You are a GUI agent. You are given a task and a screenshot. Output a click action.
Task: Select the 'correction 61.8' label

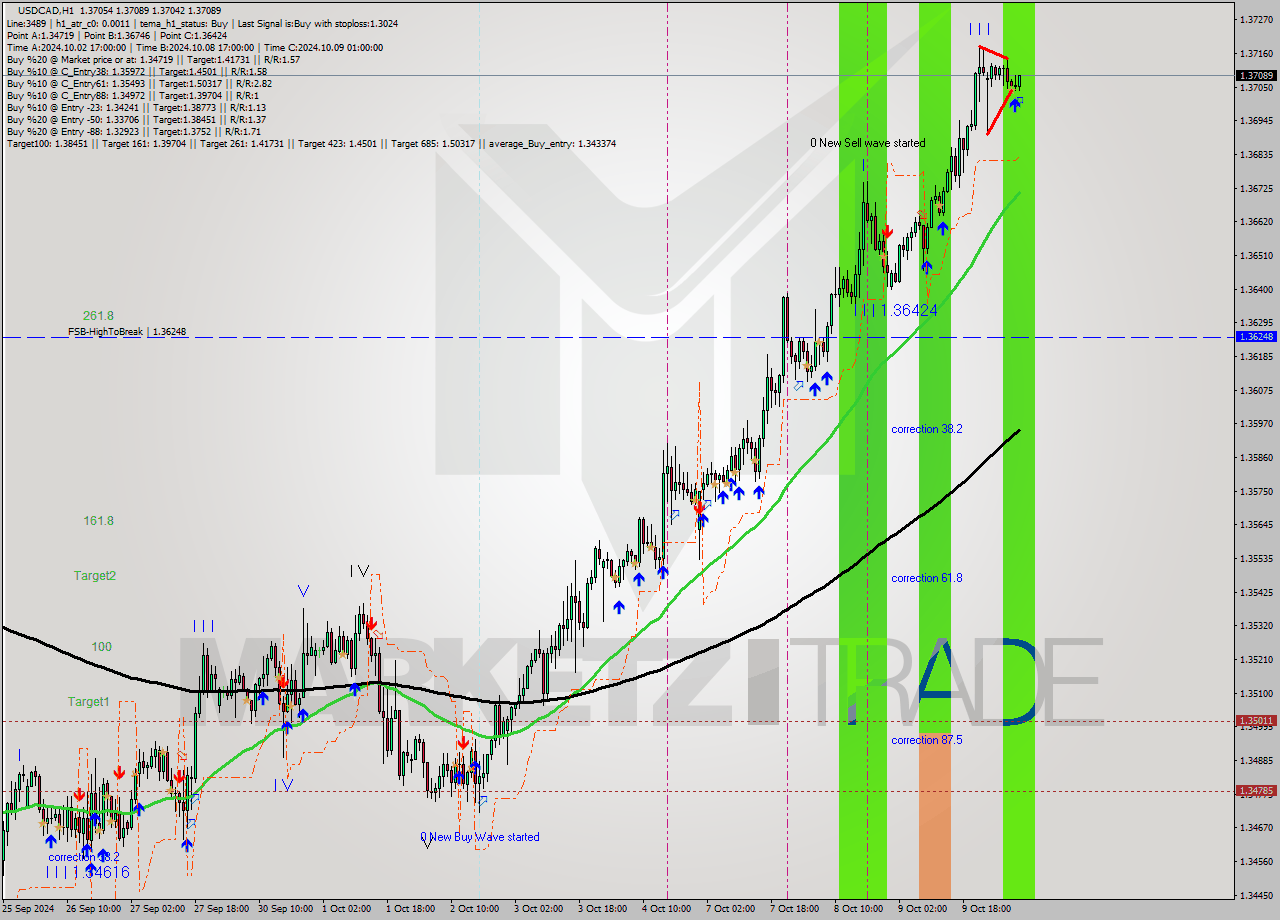927,578
